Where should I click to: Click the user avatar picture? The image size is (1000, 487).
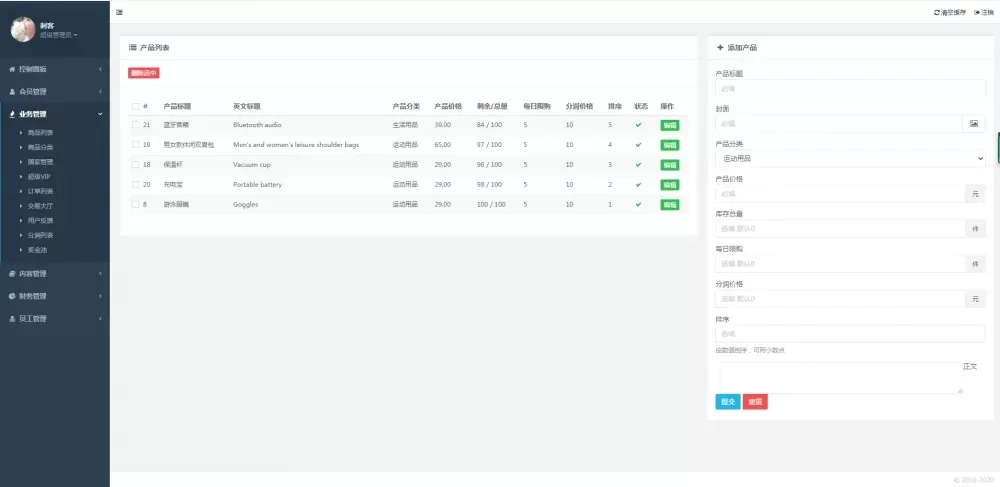(x=23, y=29)
